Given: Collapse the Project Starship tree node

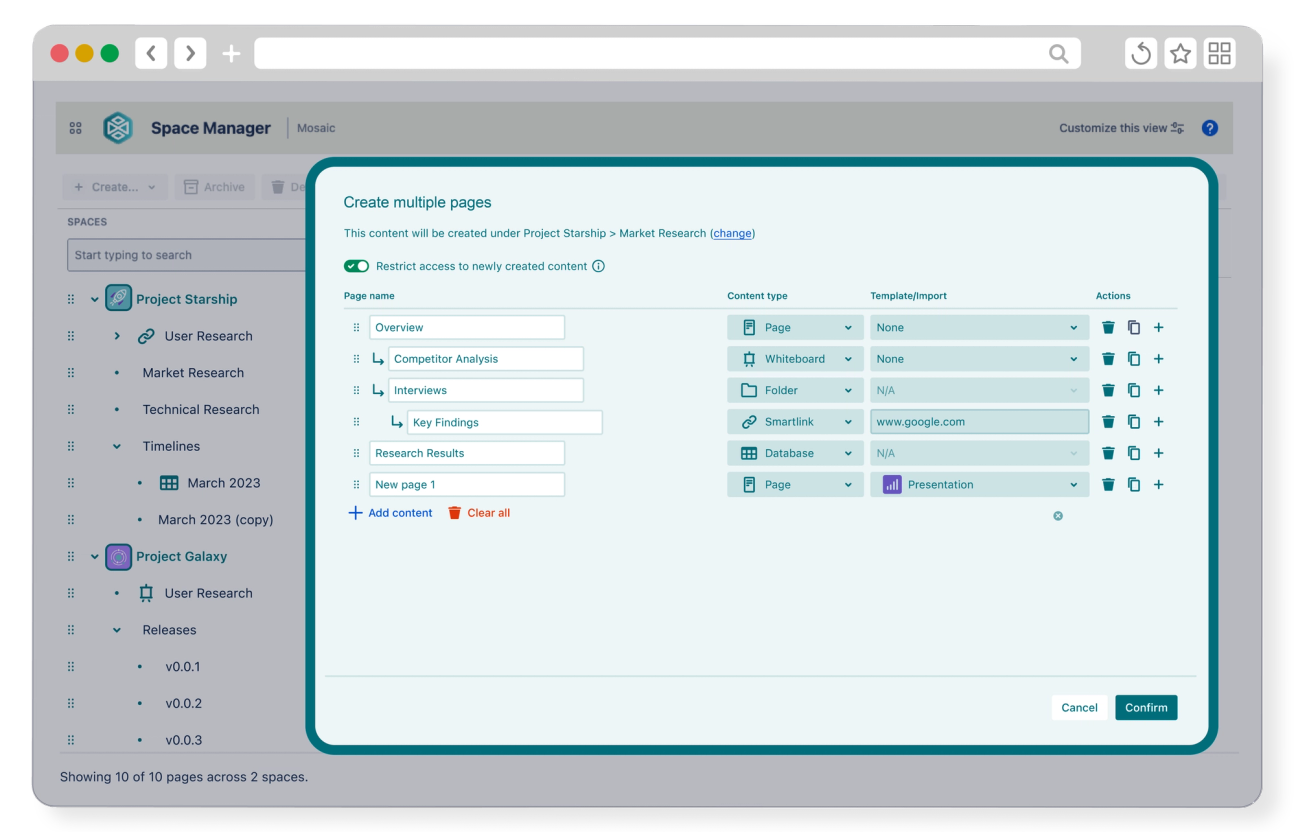Looking at the screenshot, I should point(95,298).
